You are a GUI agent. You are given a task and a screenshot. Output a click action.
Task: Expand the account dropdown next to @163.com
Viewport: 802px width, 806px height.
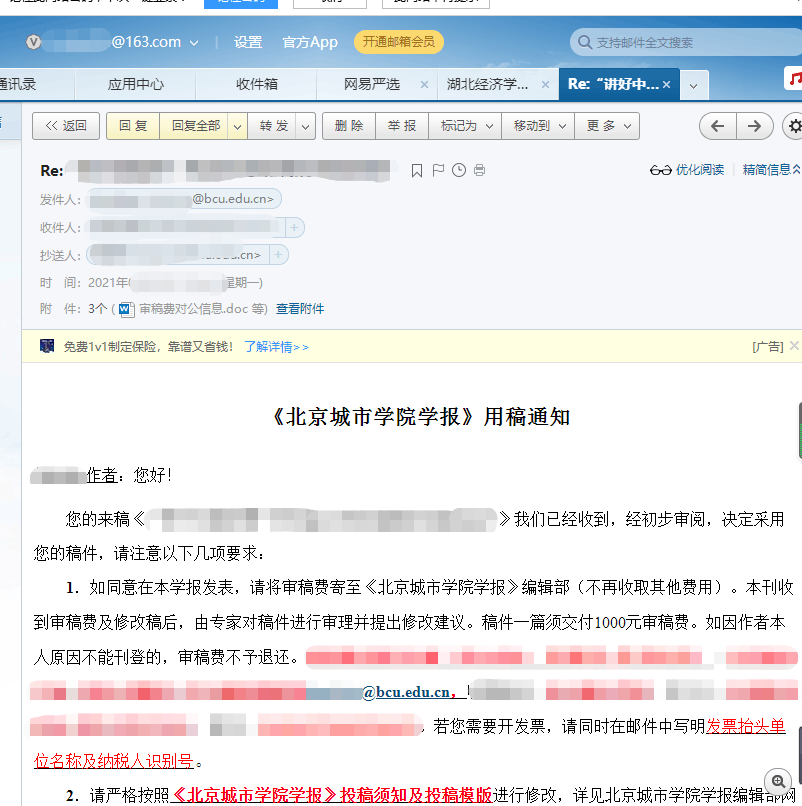[194, 43]
